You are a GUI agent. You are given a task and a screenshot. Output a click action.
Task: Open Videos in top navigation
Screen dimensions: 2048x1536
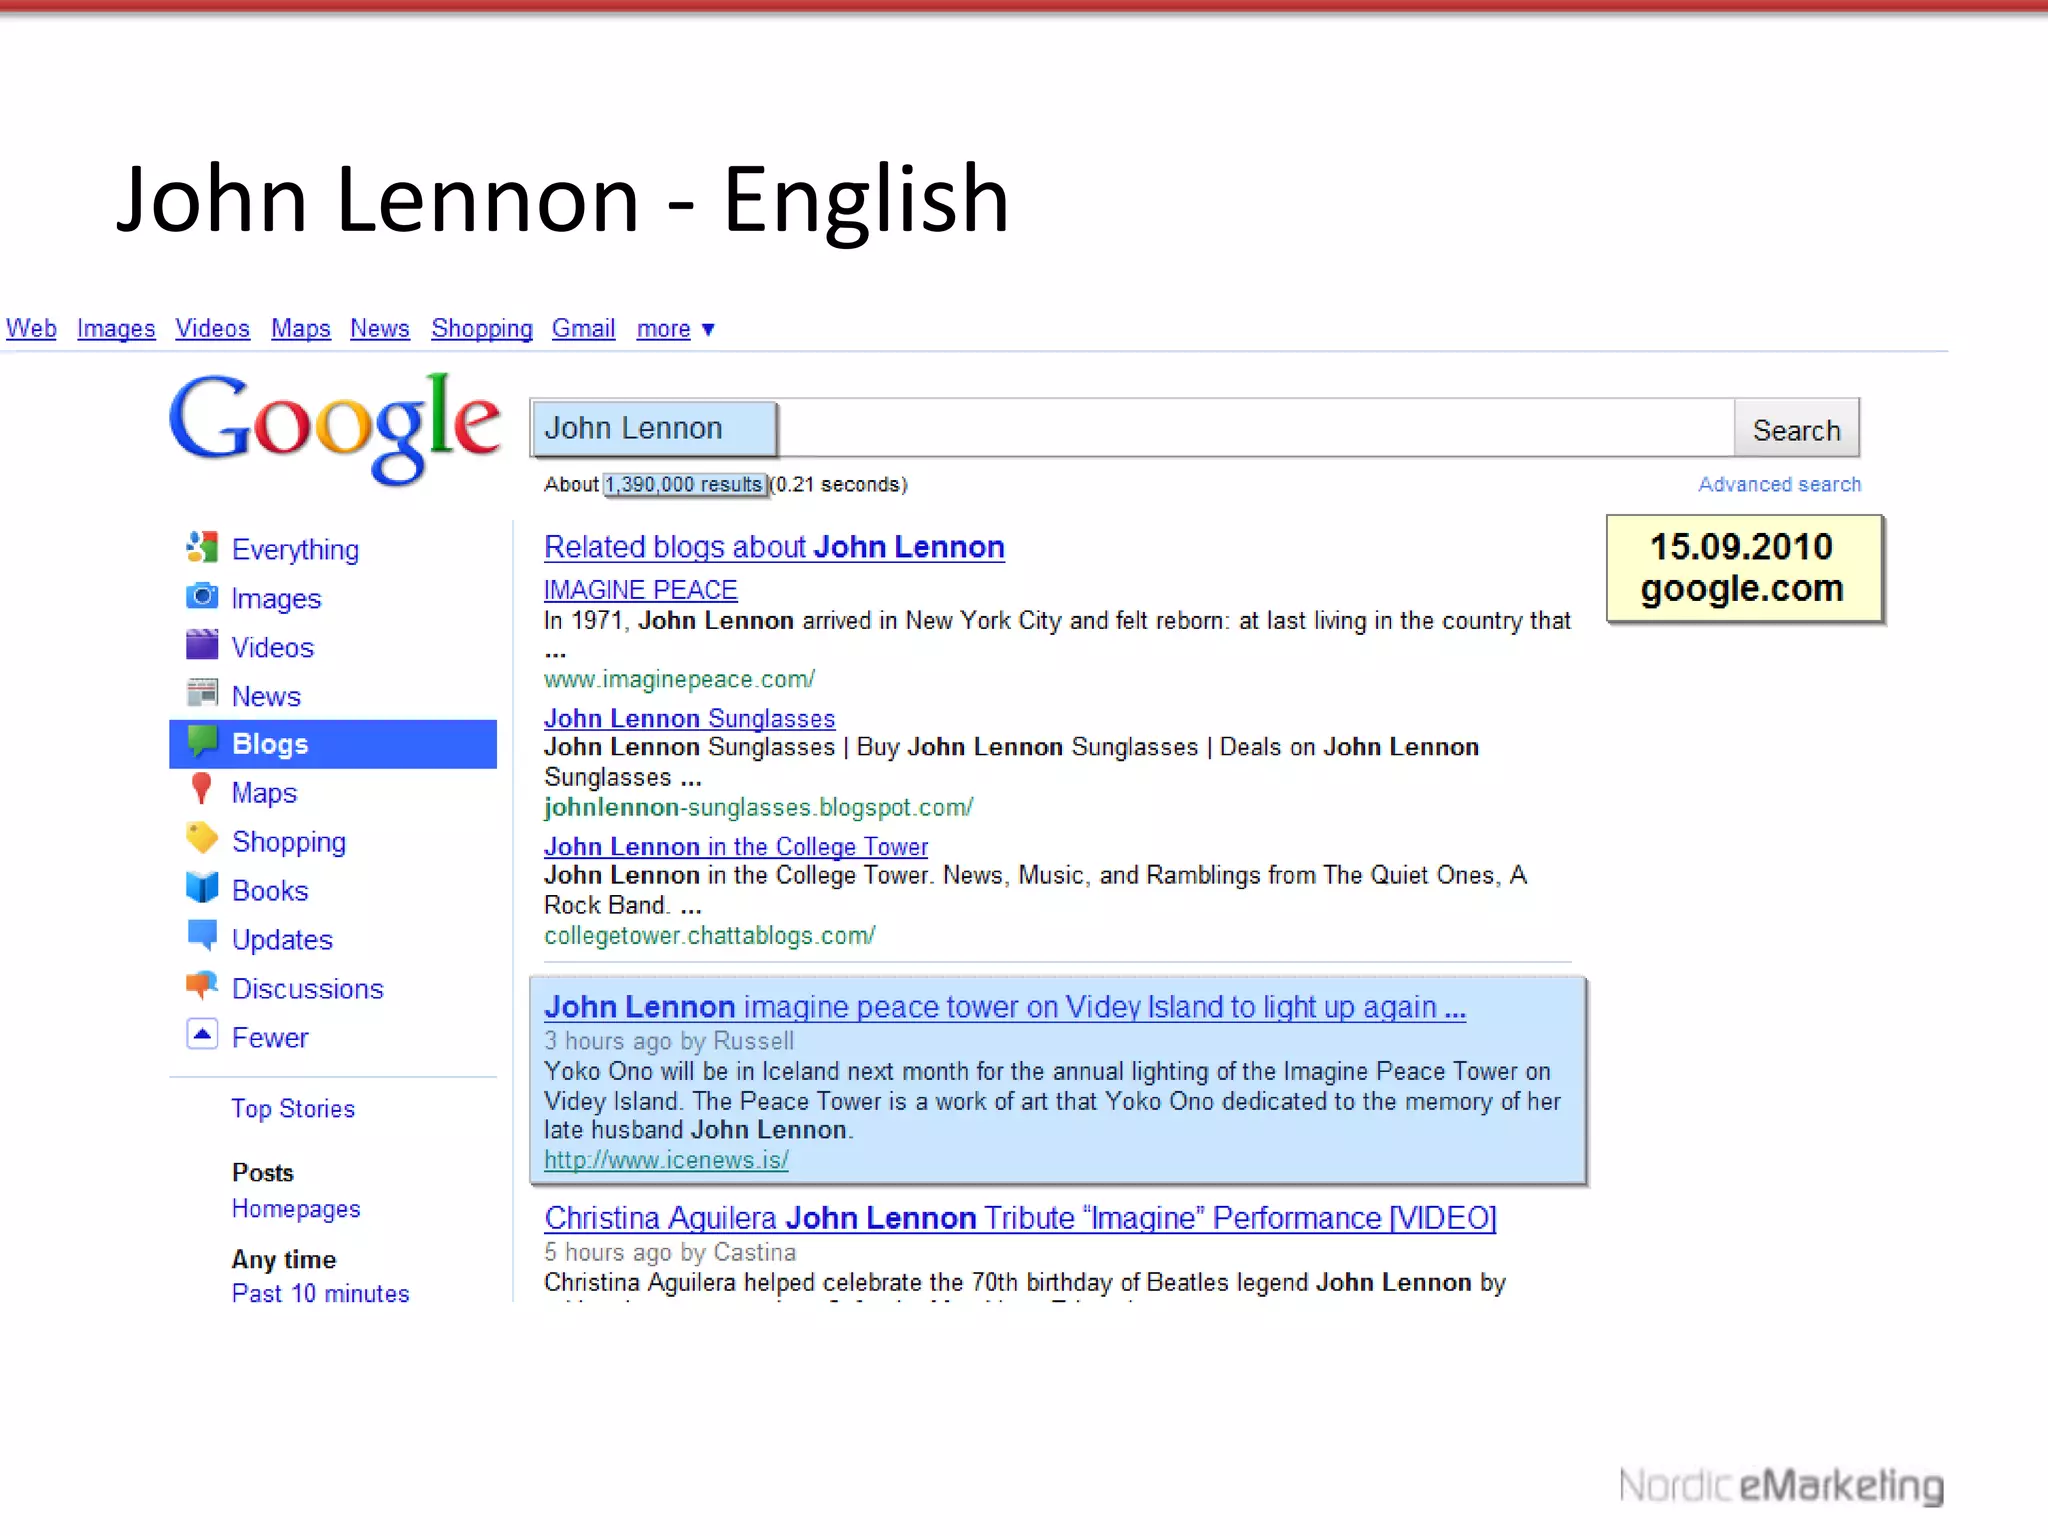(212, 329)
